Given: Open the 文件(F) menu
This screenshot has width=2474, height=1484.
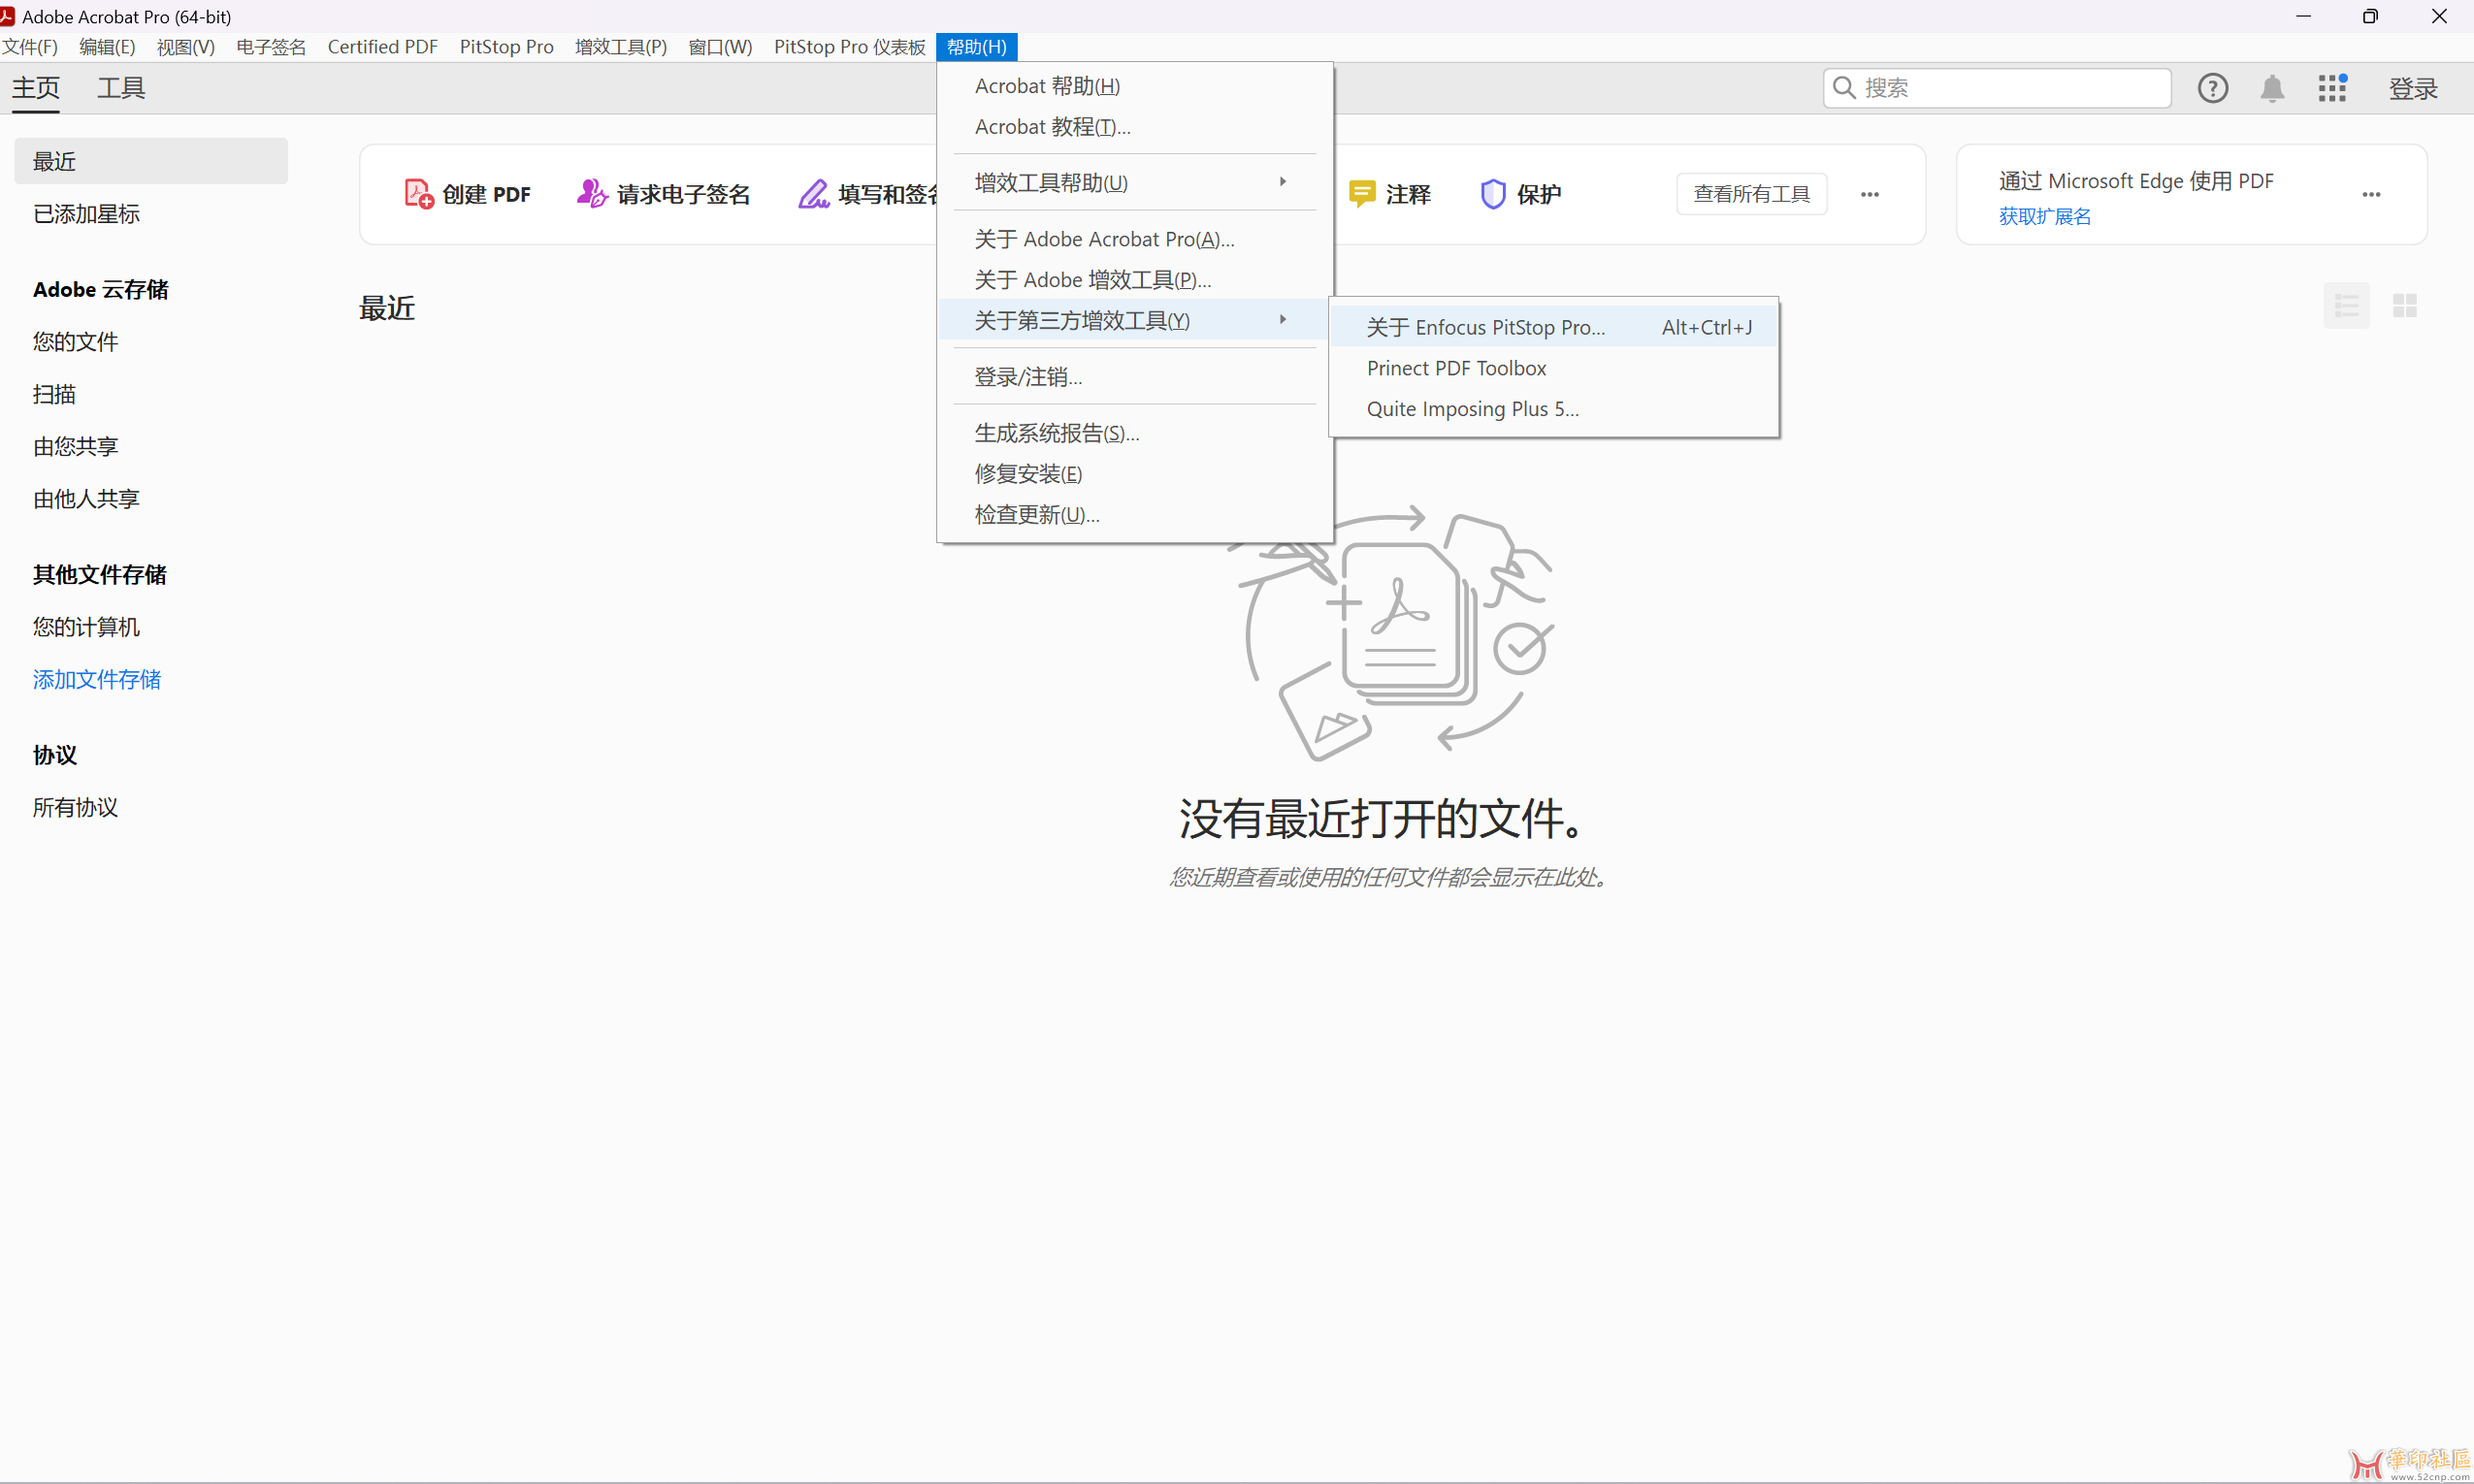Looking at the screenshot, I should click(x=30, y=47).
